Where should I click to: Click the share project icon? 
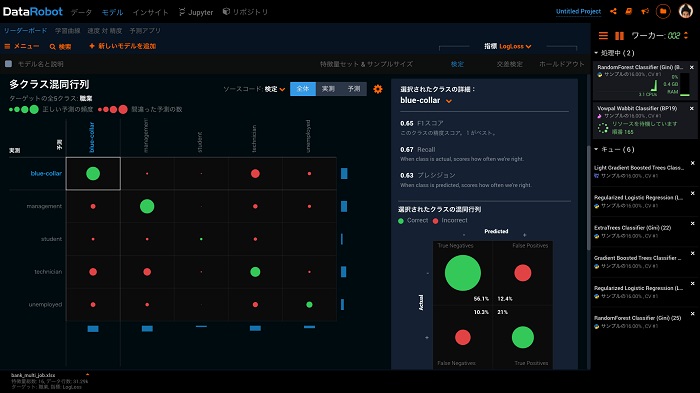(613, 11)
